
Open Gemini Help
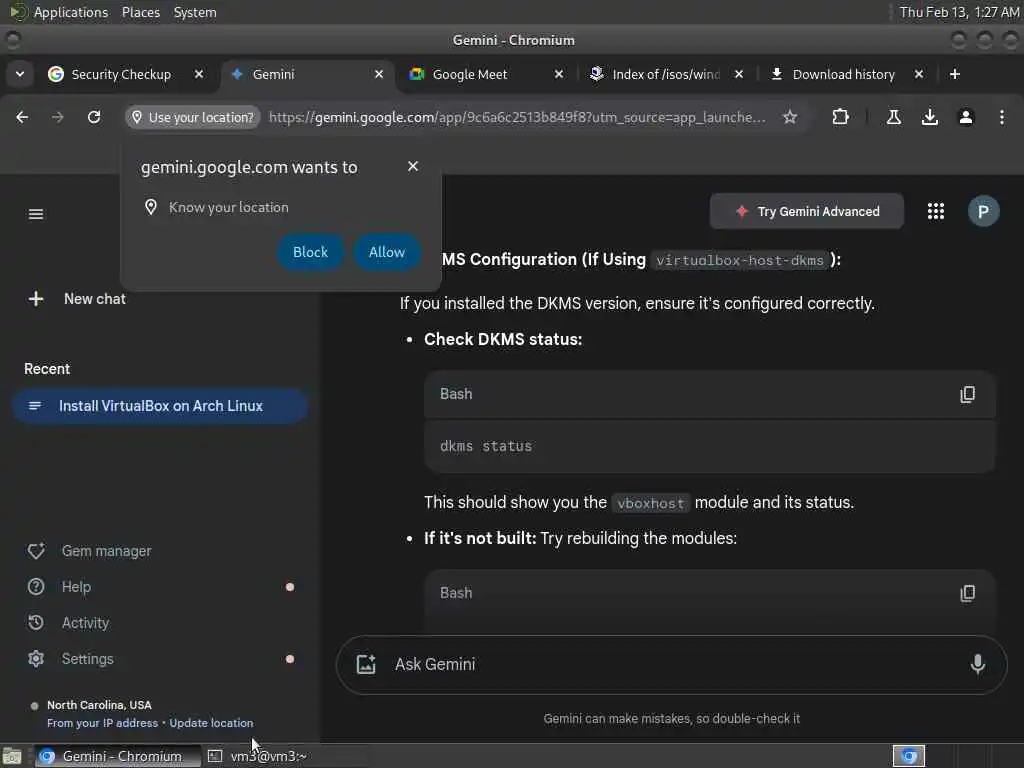click(59, 587)
